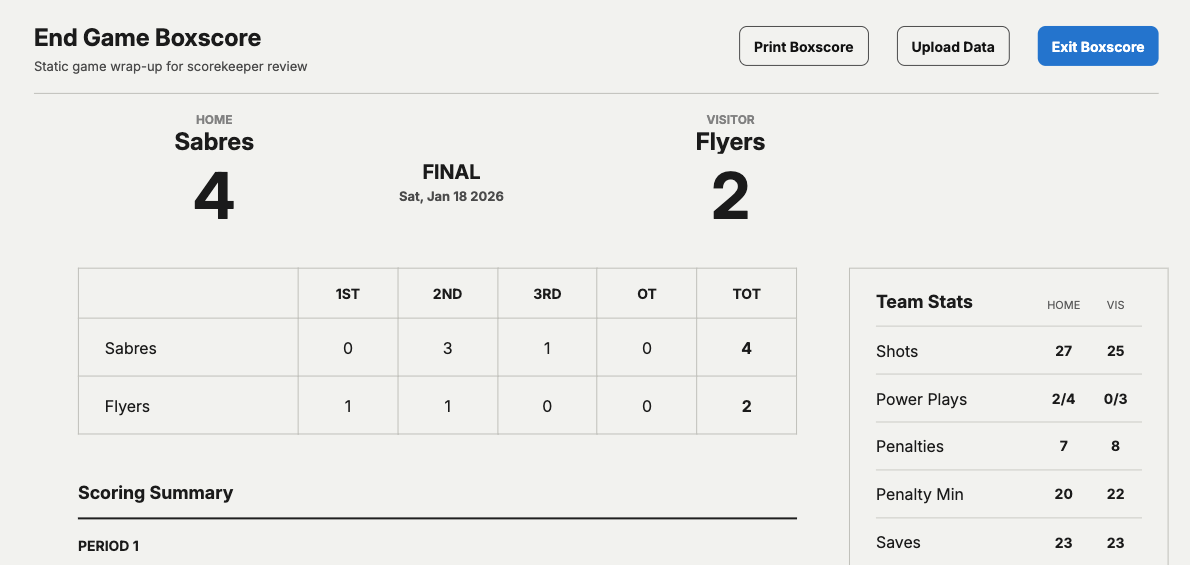Select the OT column header
Image resolution: width=1190 pixels, height=565 pixels.
647,294
